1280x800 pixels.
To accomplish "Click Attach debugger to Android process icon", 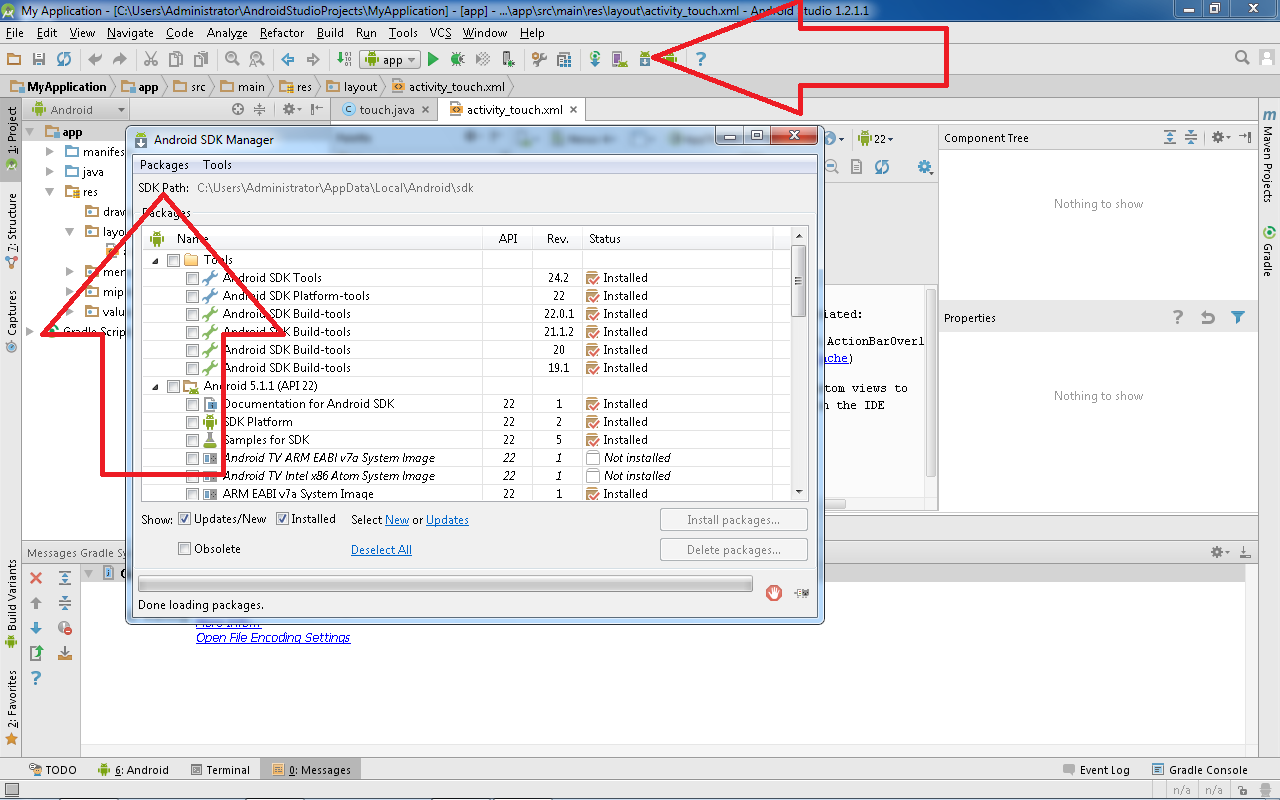I will 508,60.
